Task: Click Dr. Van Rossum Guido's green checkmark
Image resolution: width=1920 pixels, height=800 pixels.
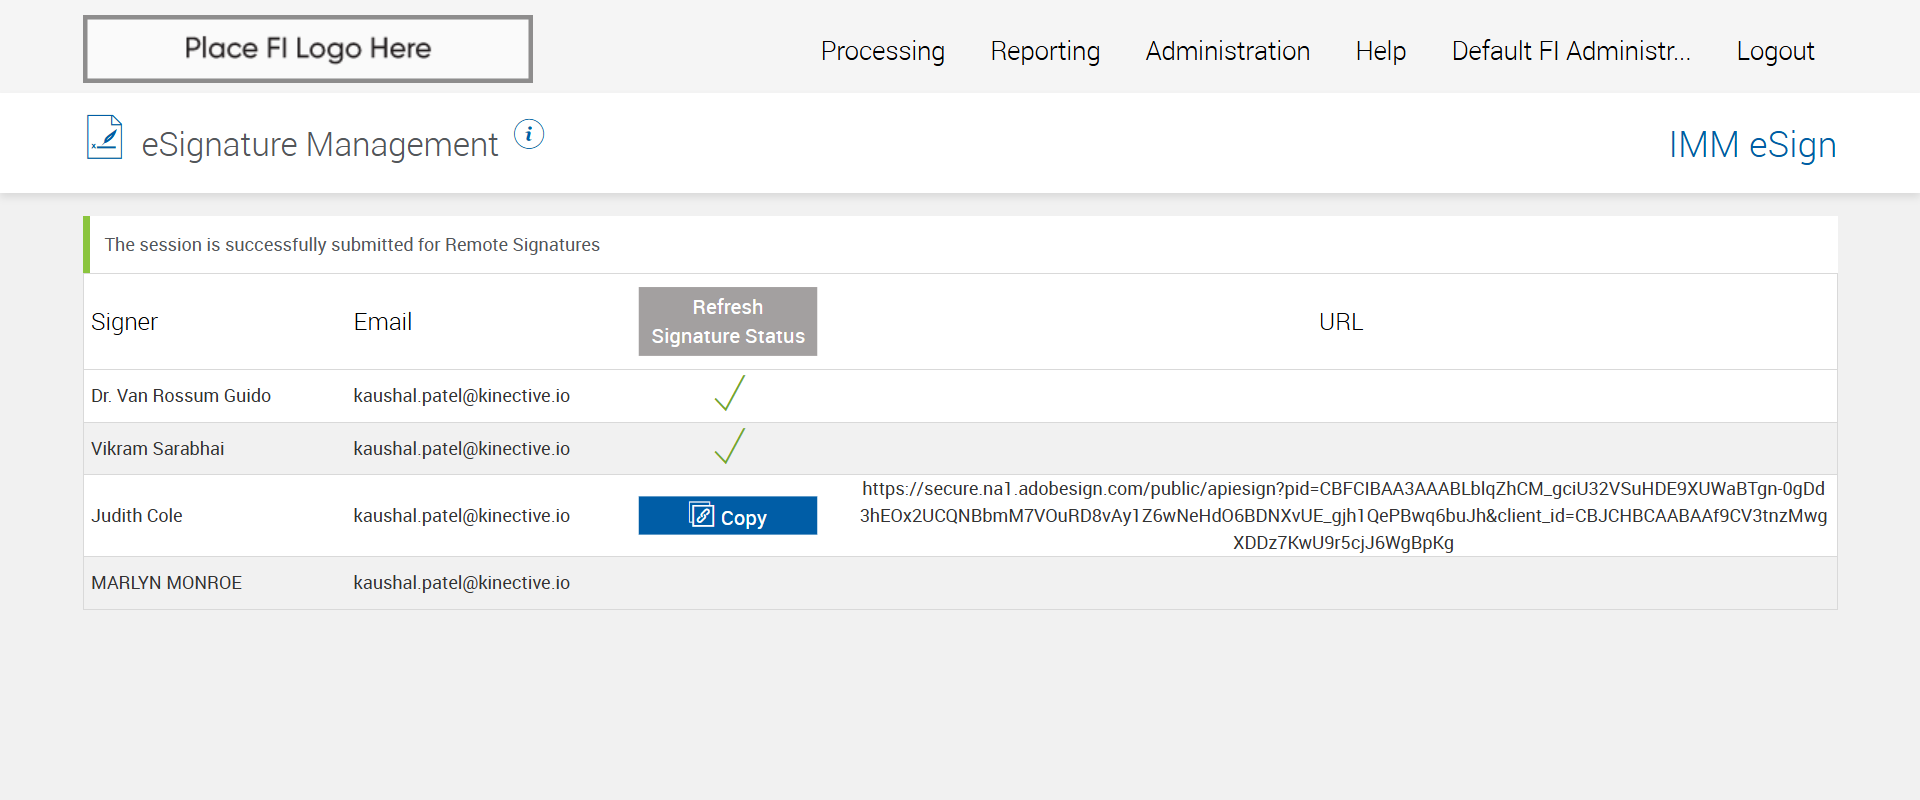Action: click(x=730, y=393)
